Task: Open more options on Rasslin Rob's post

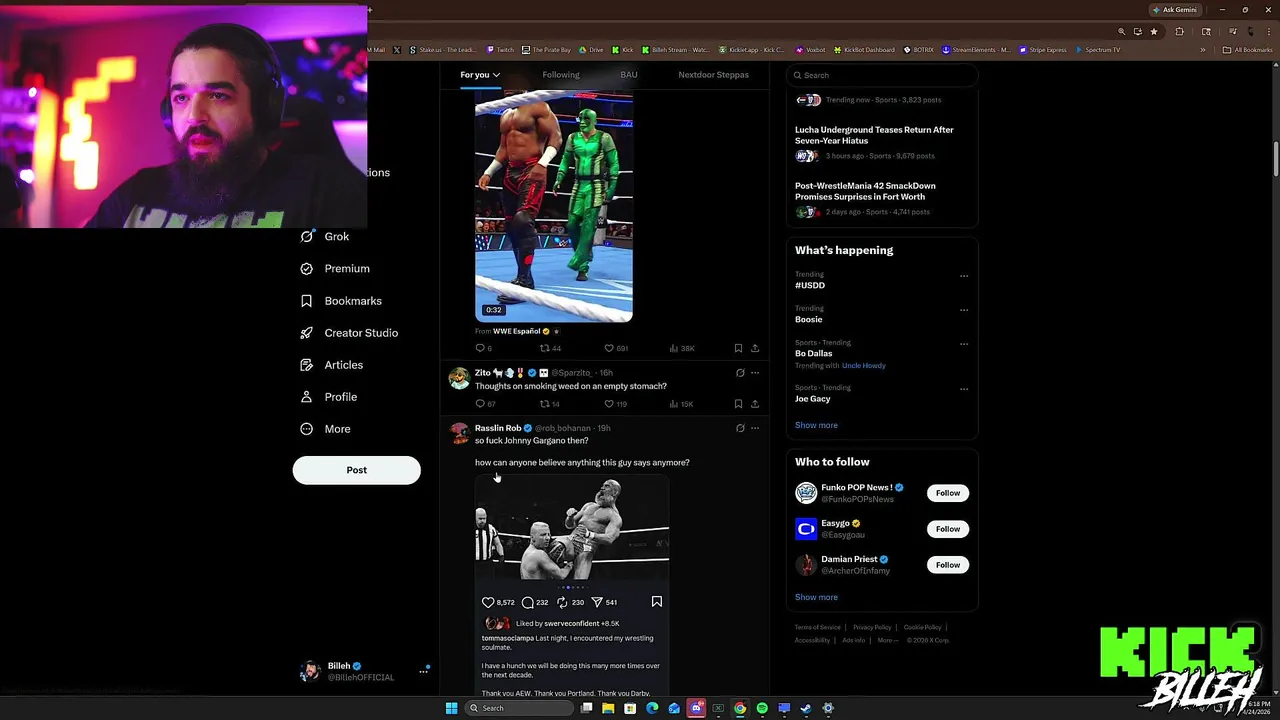Action: coord(755,428)
